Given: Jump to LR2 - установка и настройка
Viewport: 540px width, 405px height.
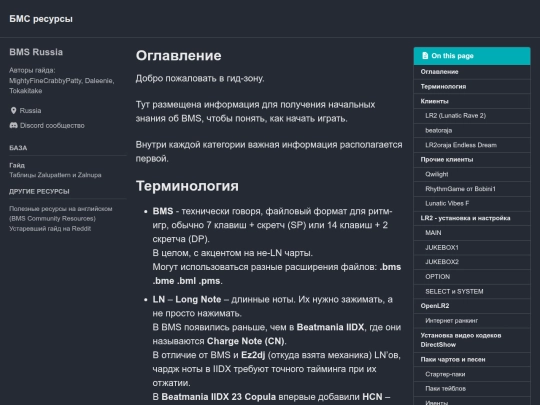Looking at the screenshot, I should coord(472,218).
